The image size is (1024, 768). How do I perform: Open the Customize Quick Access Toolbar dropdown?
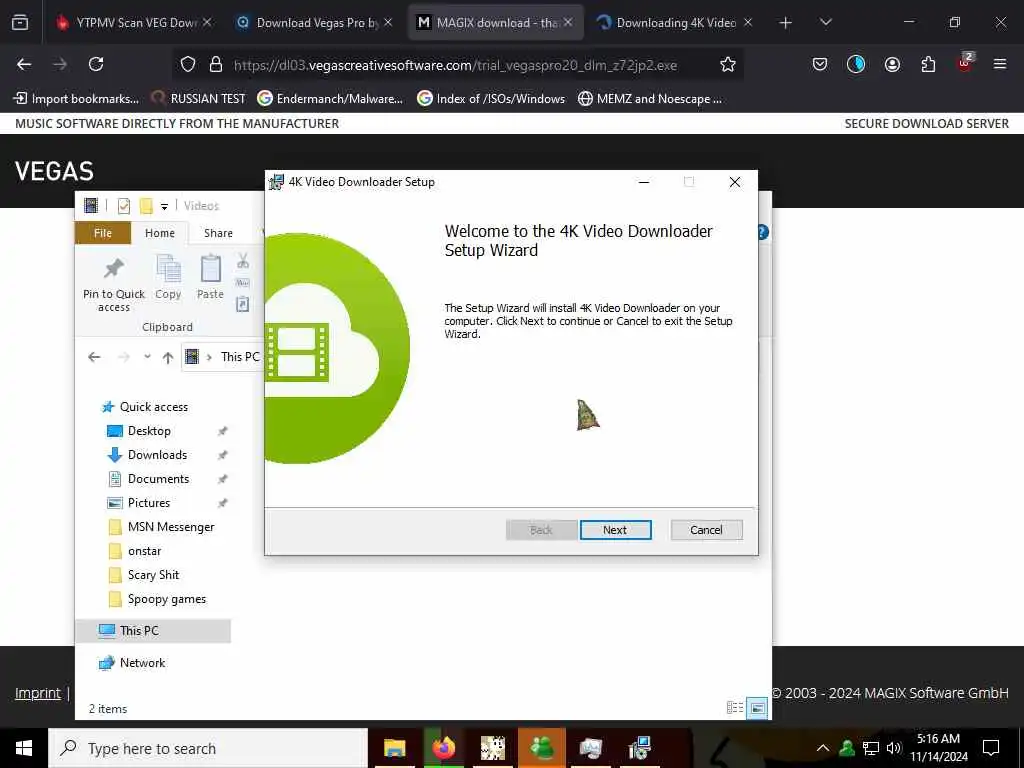coord(165,207)
